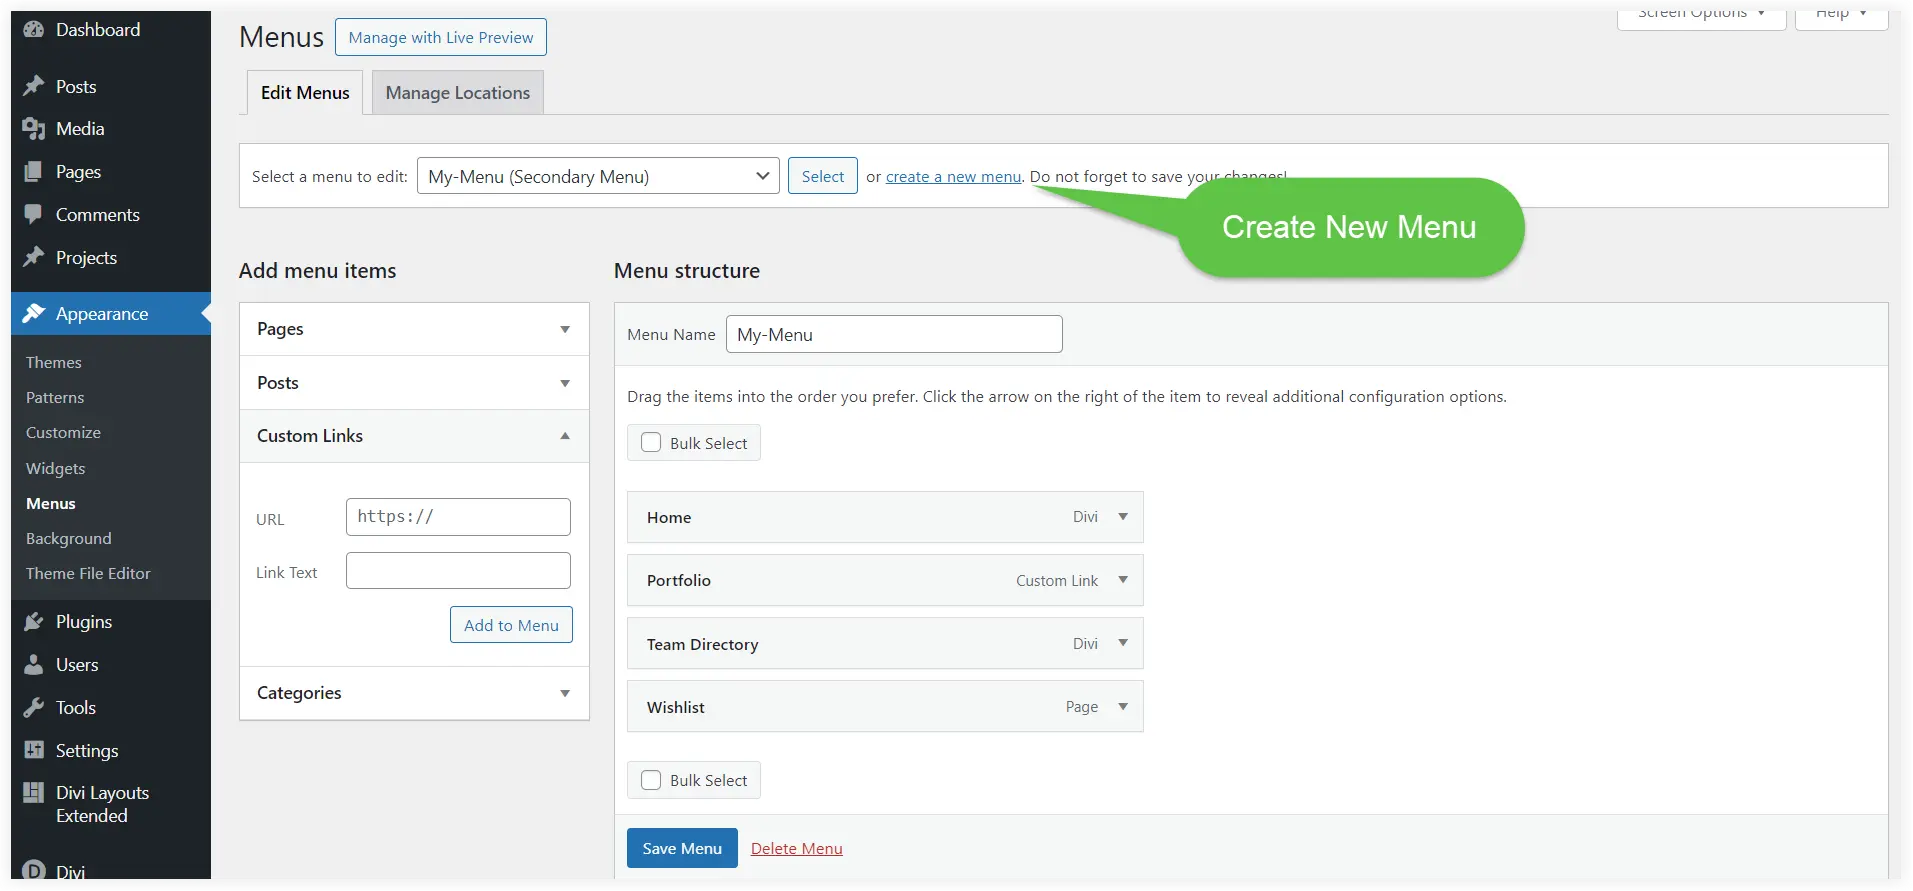Open the Tools menu item
1913x891 pixels.
(76, 708)
